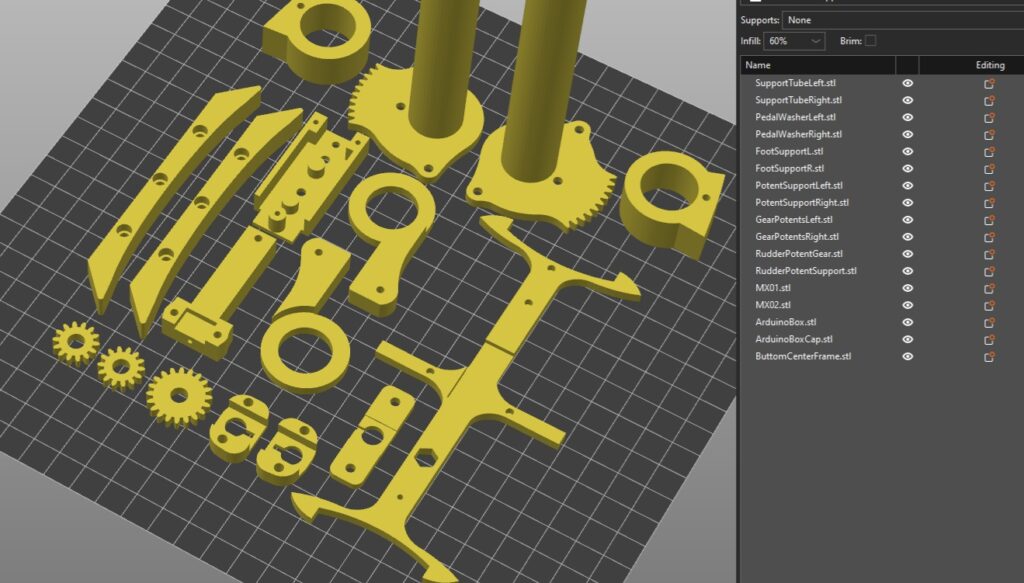The width and height of the screenshot is (1024, 583).
Task: Select RudderPotentSupport.stl in the object list
Action: [x=805, y=271]
